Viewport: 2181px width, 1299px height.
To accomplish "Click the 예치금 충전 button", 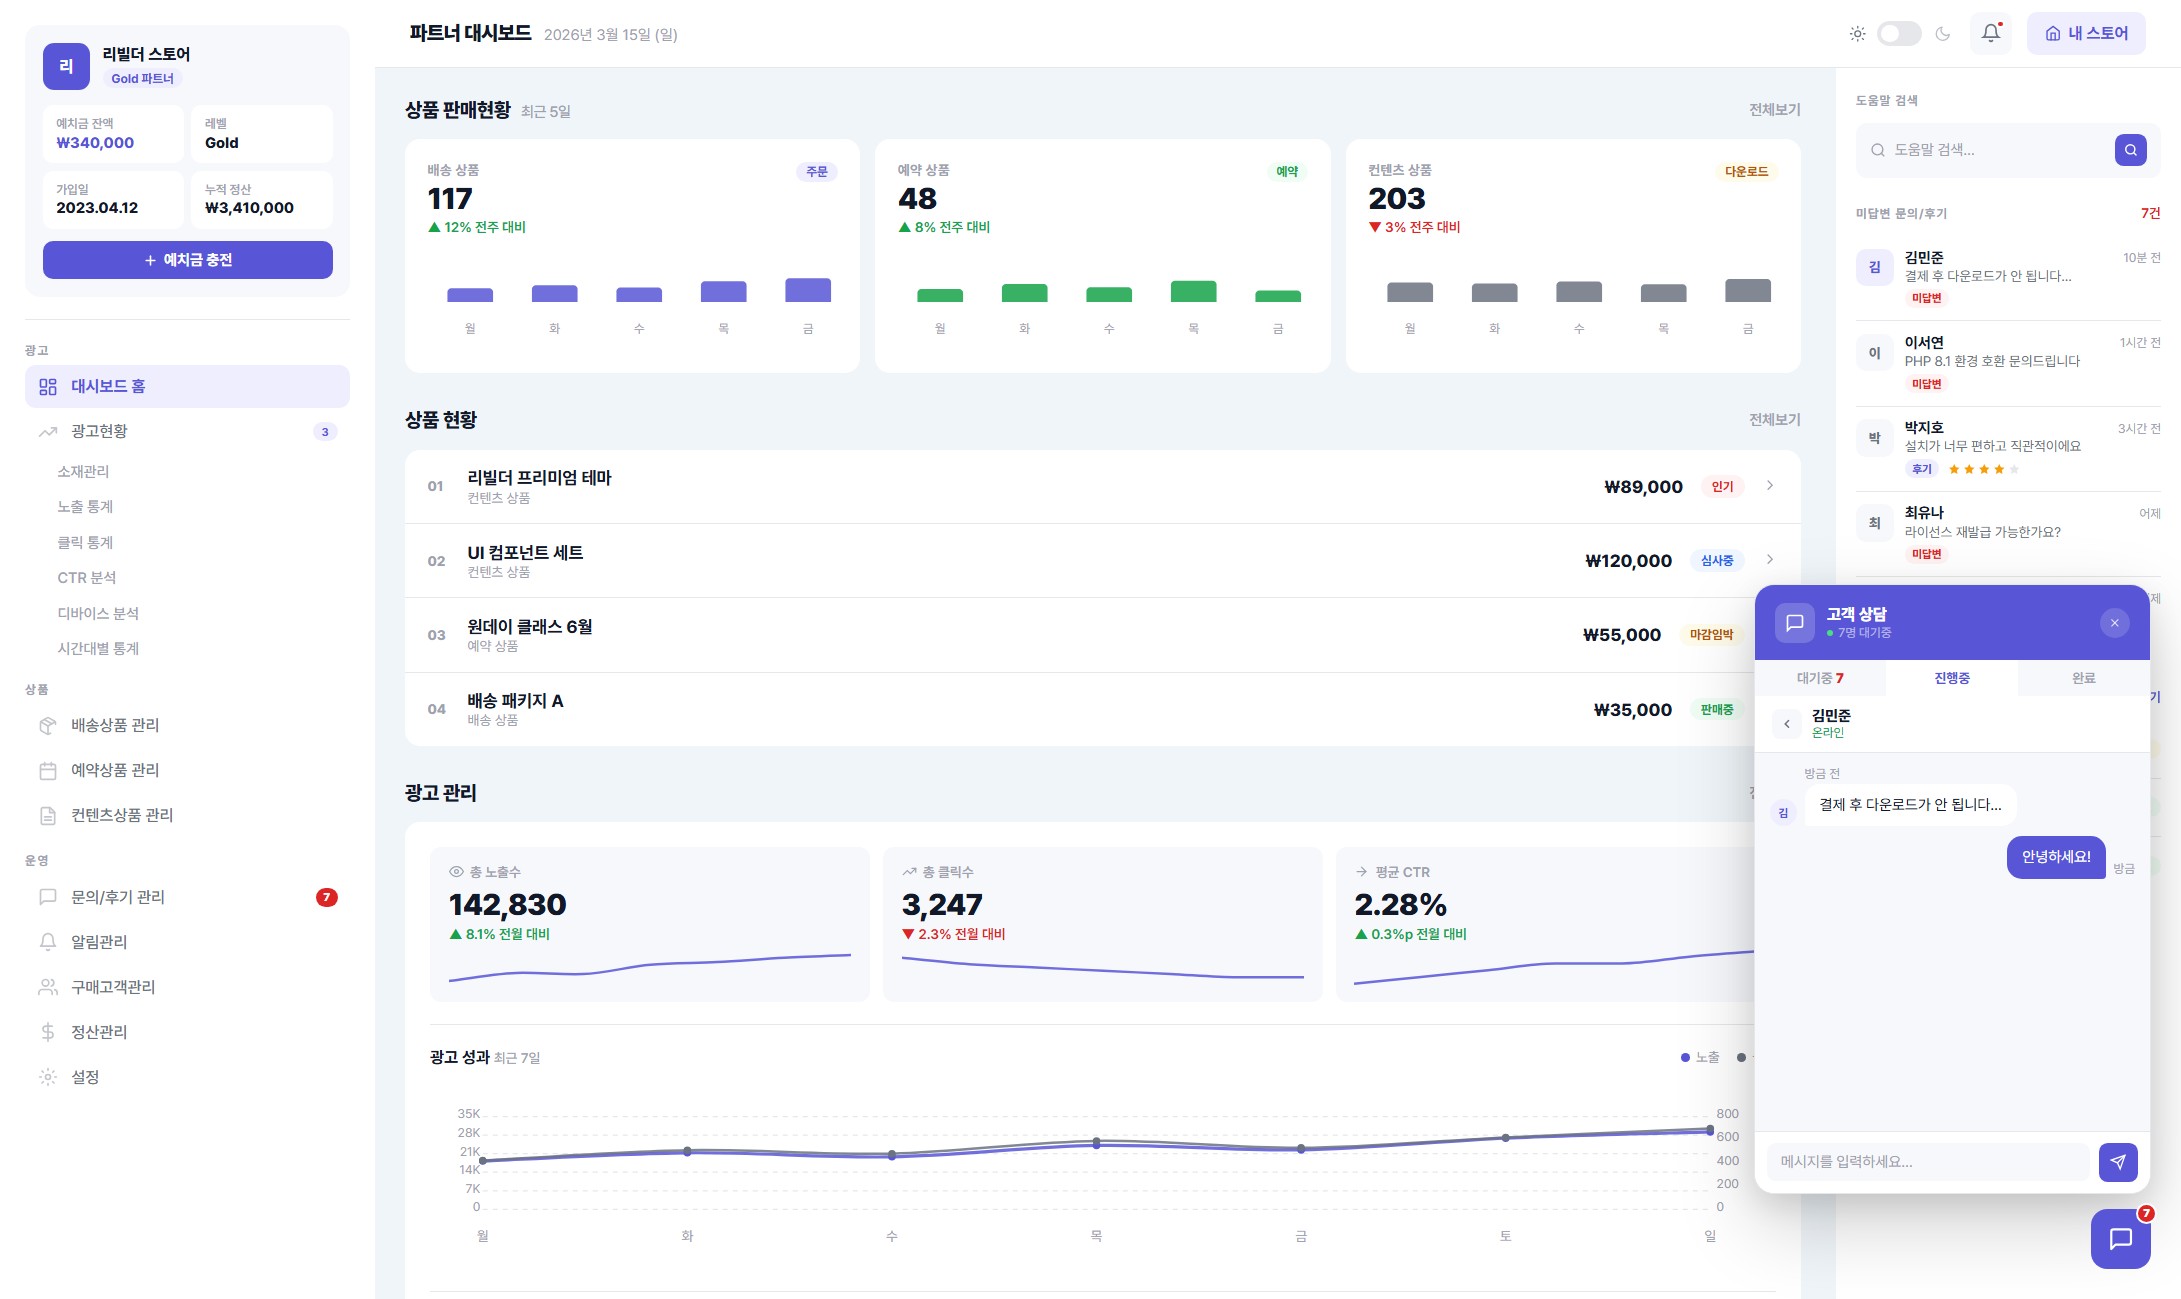I will (x=188, y=260).
